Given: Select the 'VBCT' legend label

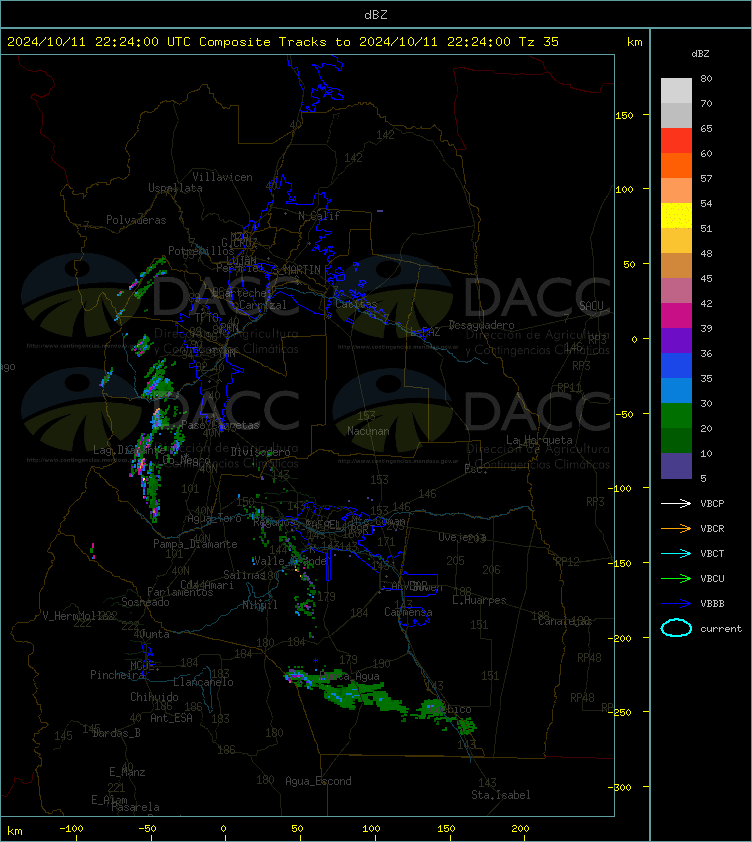Looking at the screenshot, I should [712, 554].
